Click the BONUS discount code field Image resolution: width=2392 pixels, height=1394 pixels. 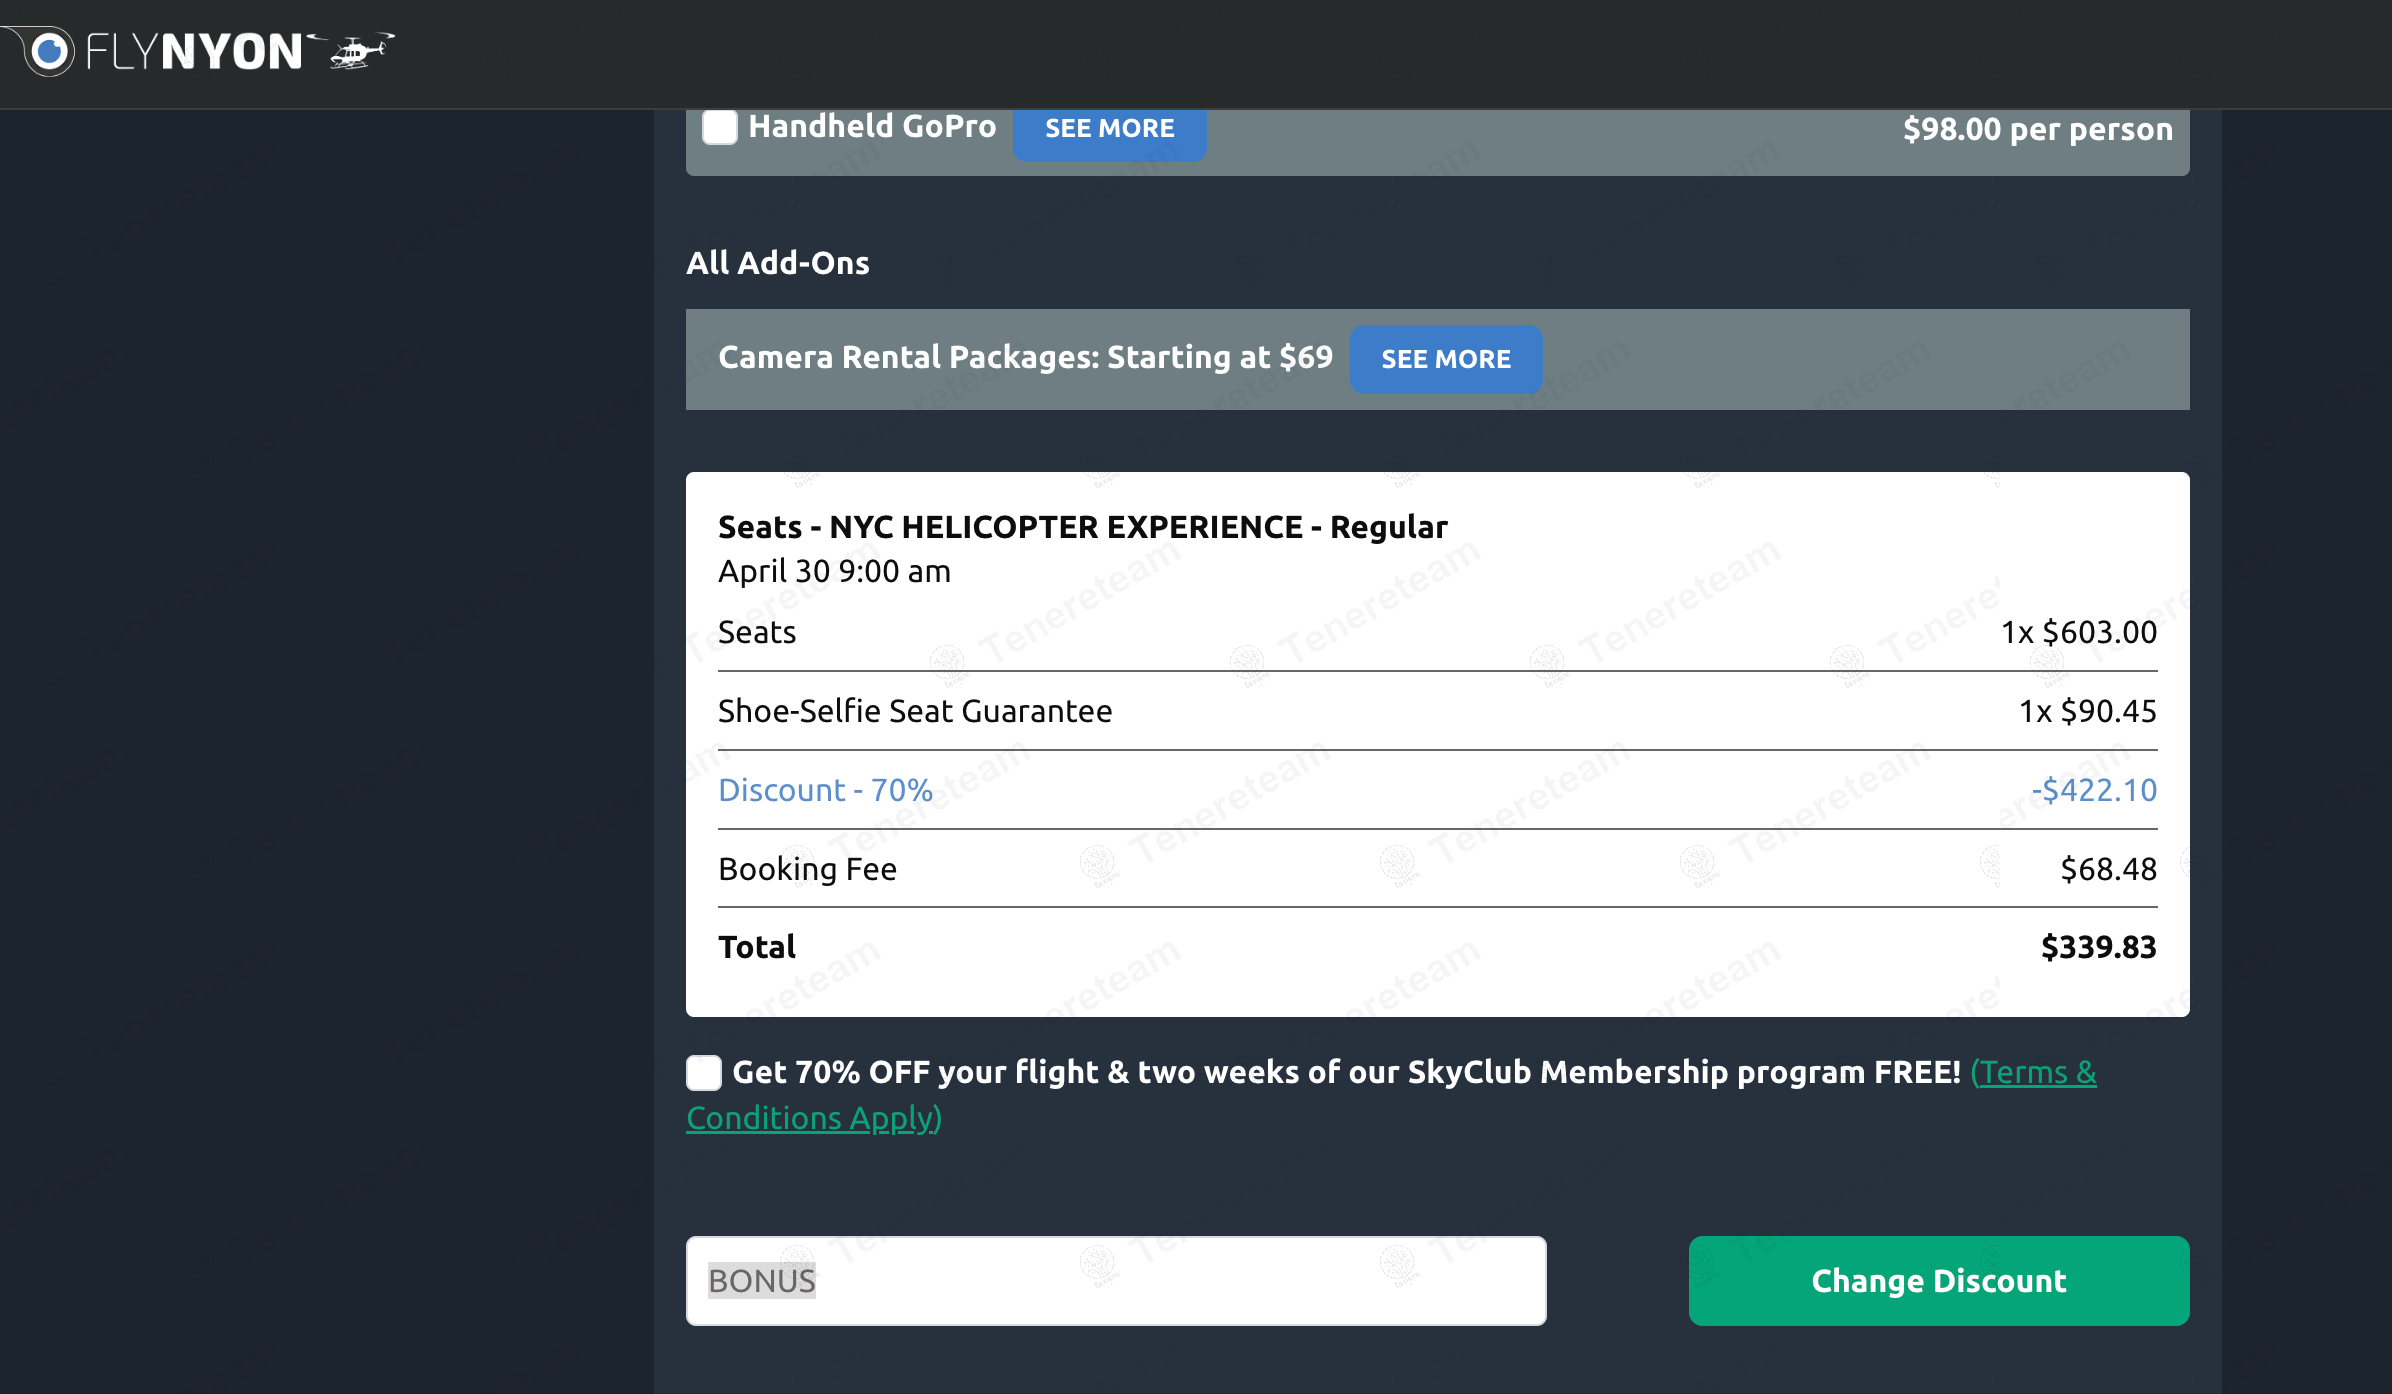1116,1281
